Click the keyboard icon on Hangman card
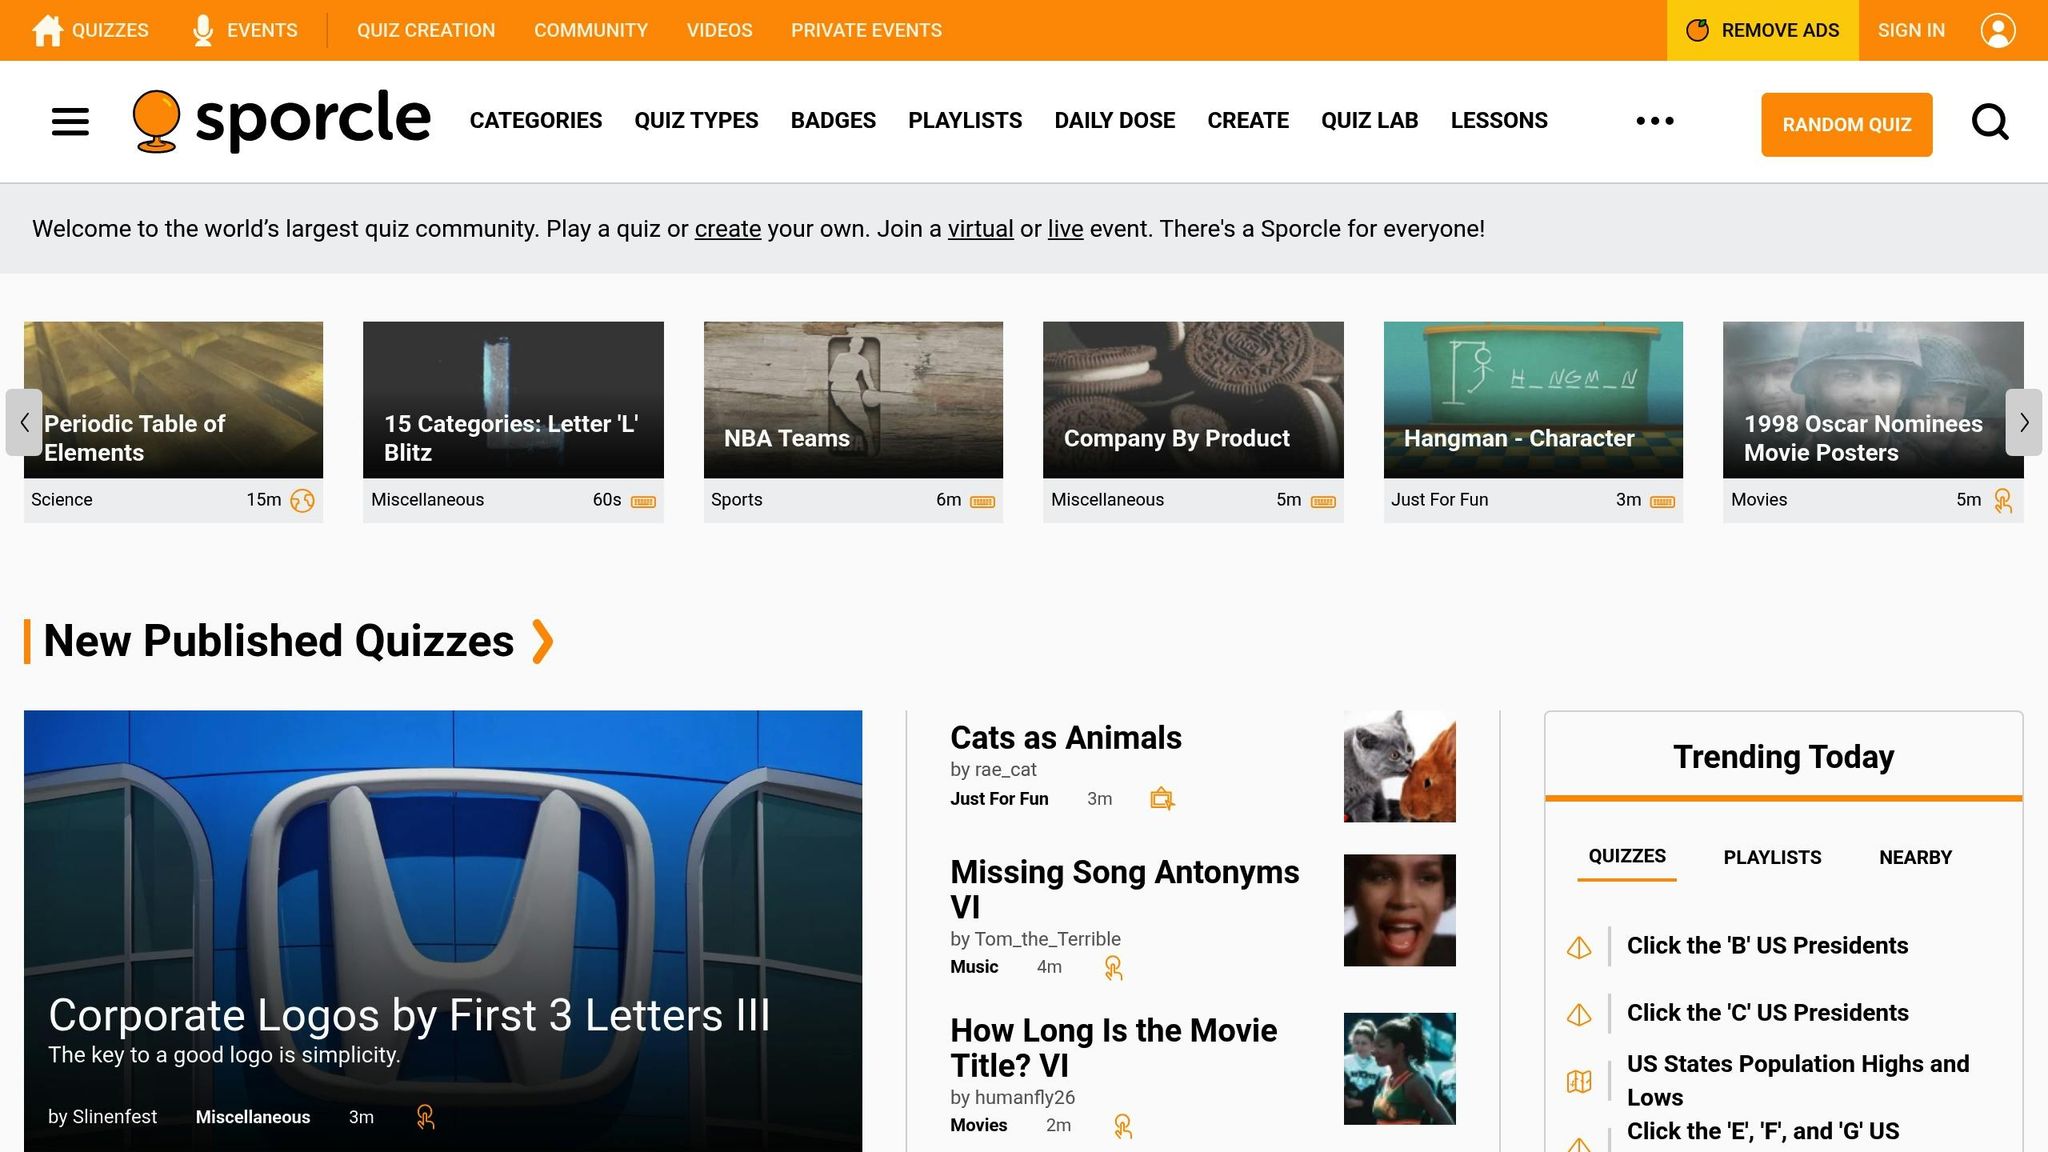 [x=1662, y=501]
